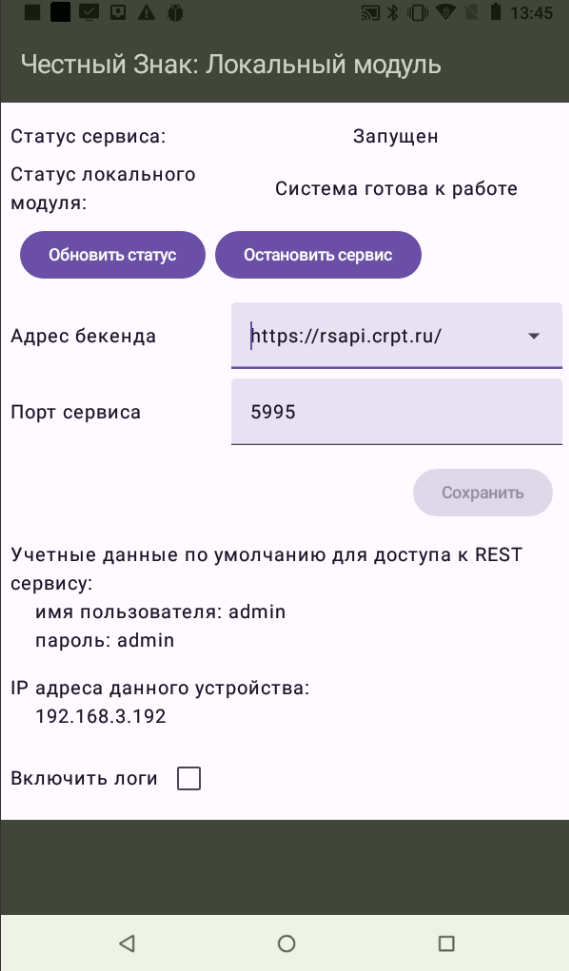Image resolution: width=569 pixels, height=971 pixels.
Task: Tap the vibrate mode status icon
Action: 418,12
